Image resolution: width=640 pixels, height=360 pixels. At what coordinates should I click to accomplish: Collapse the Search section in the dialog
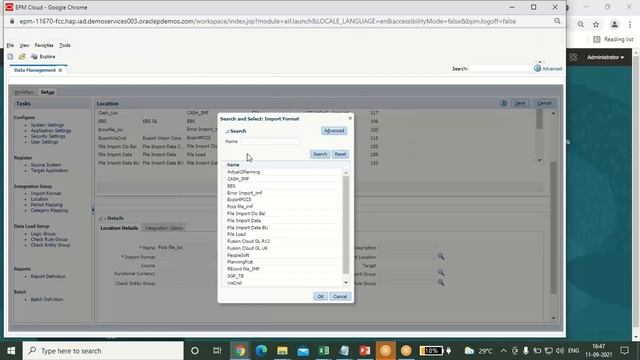(x=227, y=131)
